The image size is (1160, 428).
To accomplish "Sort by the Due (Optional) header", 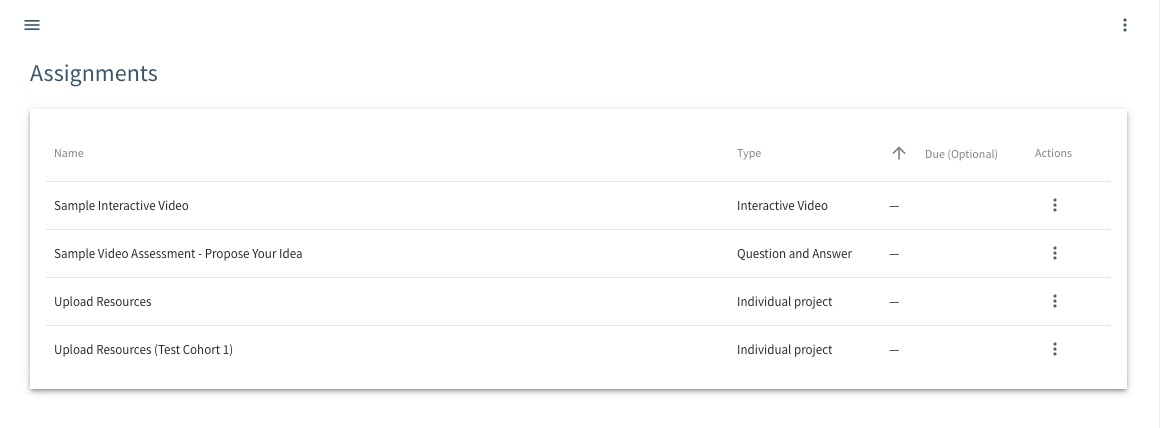I will 961,154.
